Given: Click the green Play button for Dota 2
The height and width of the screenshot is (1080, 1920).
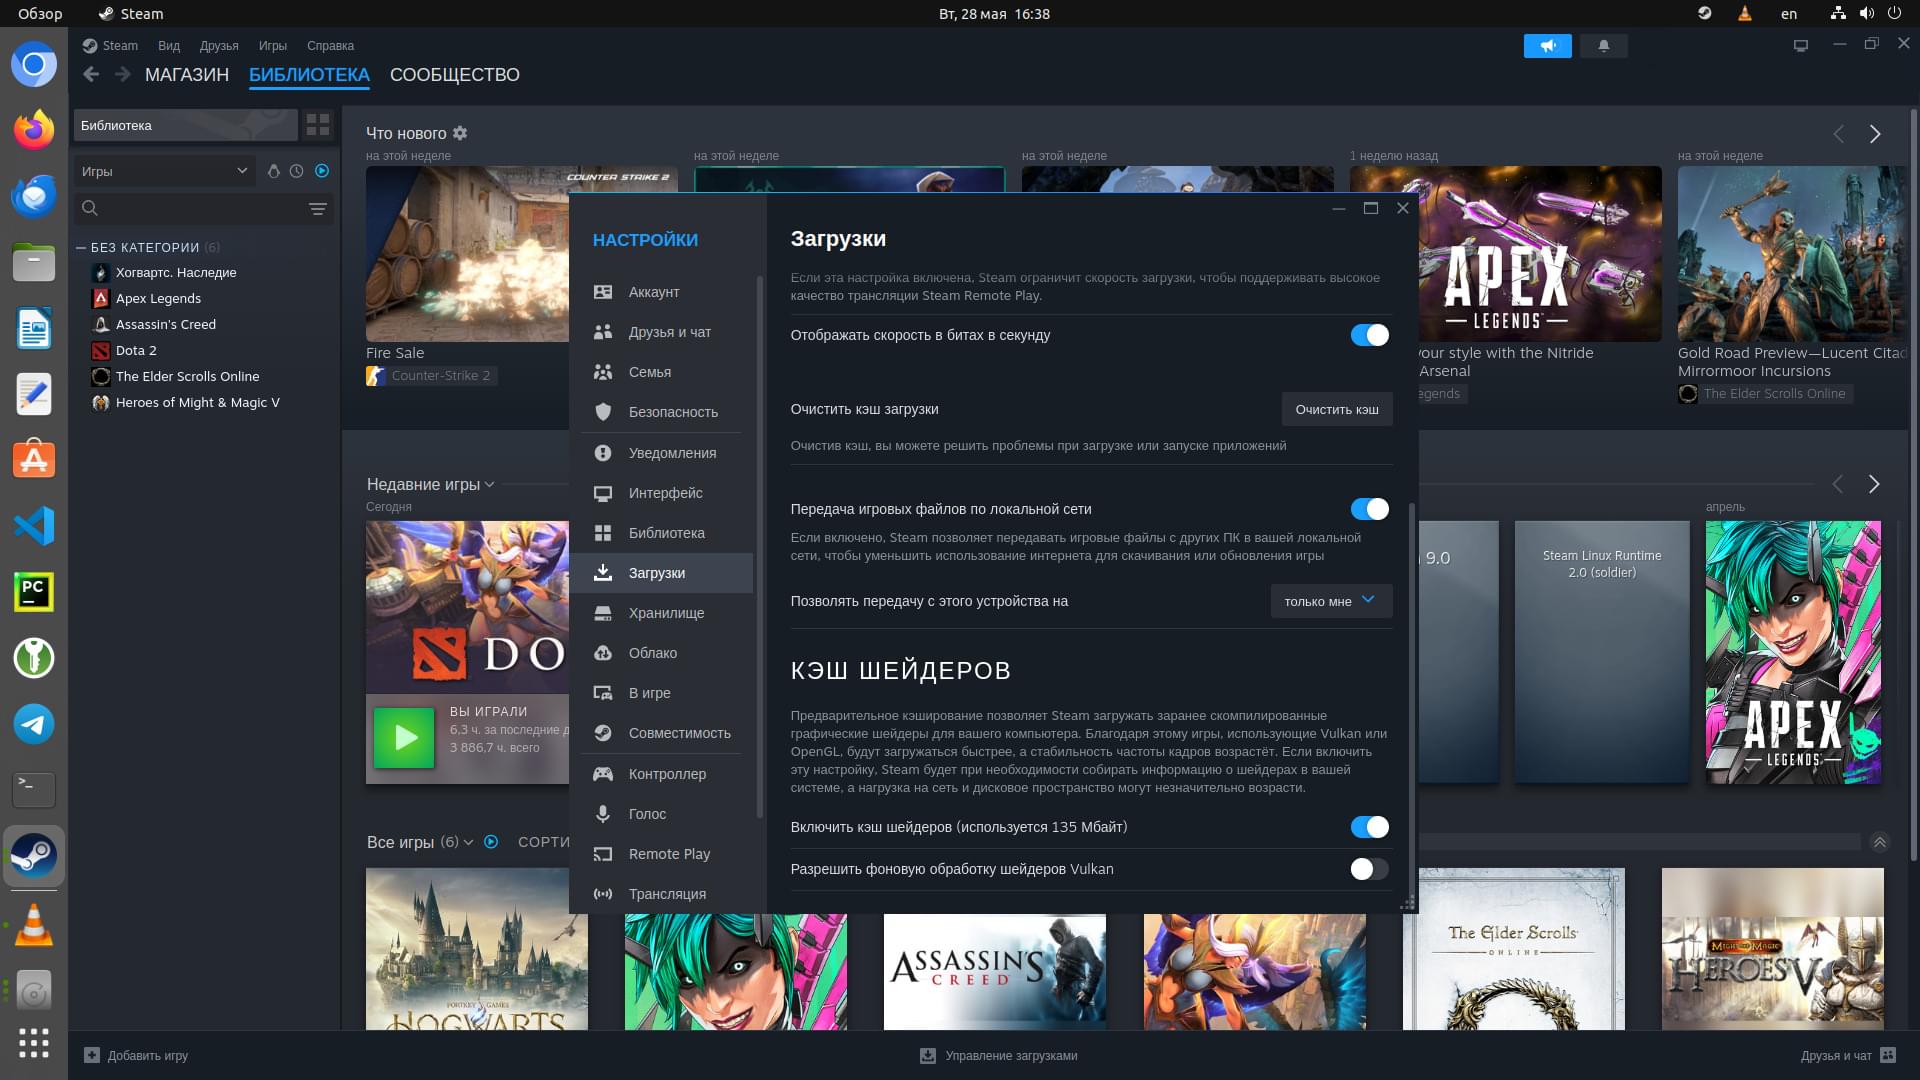Looking at the screenshot, I should click(x=404, y=738).
